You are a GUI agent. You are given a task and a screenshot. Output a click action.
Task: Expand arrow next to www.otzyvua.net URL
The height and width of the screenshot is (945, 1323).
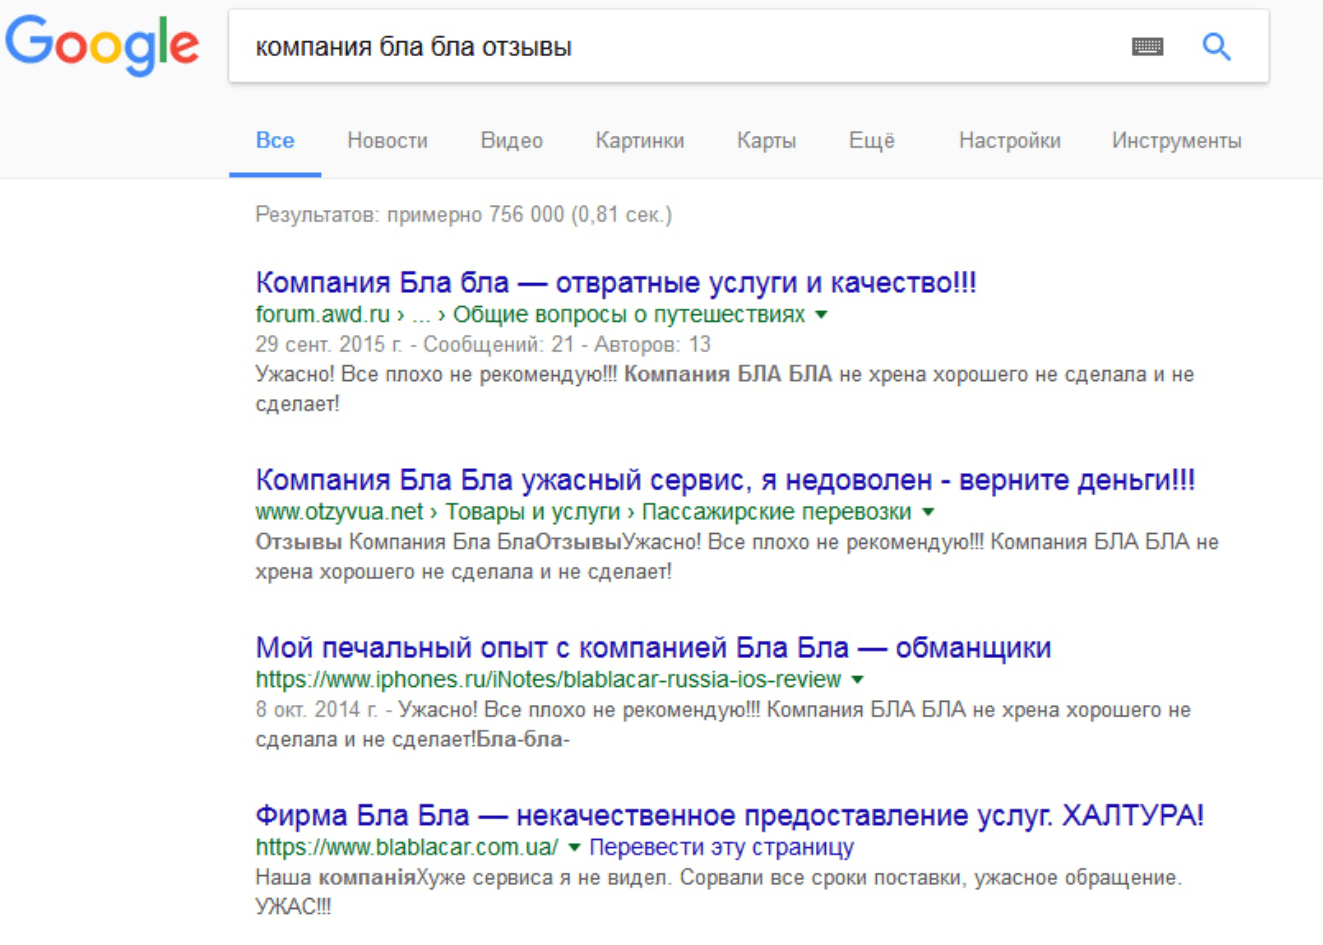point(928,512)
